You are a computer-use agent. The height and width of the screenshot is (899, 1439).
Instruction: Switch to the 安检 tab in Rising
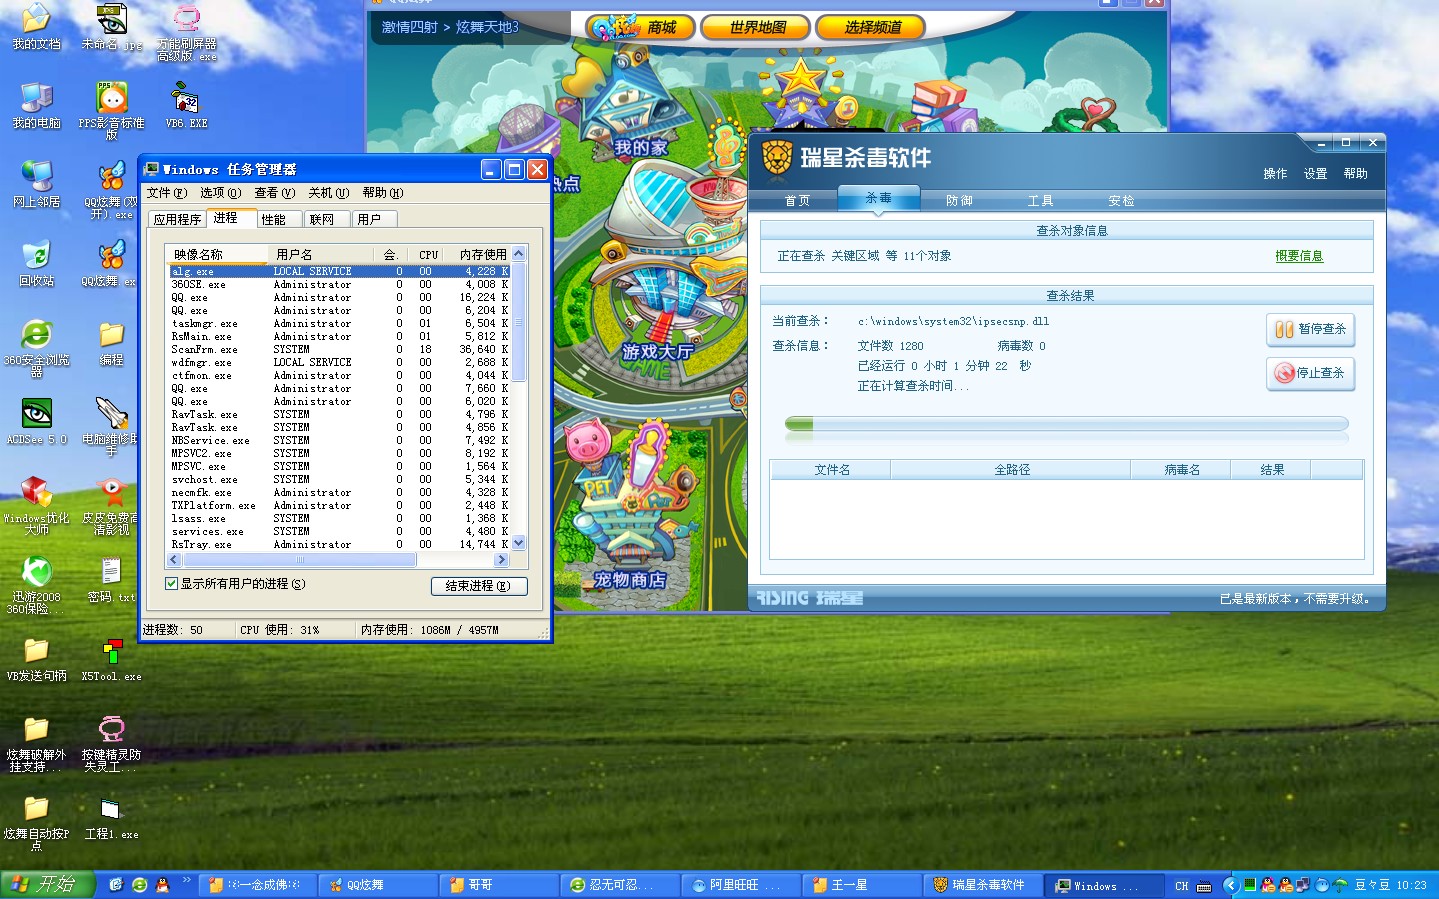[1121, 200]
